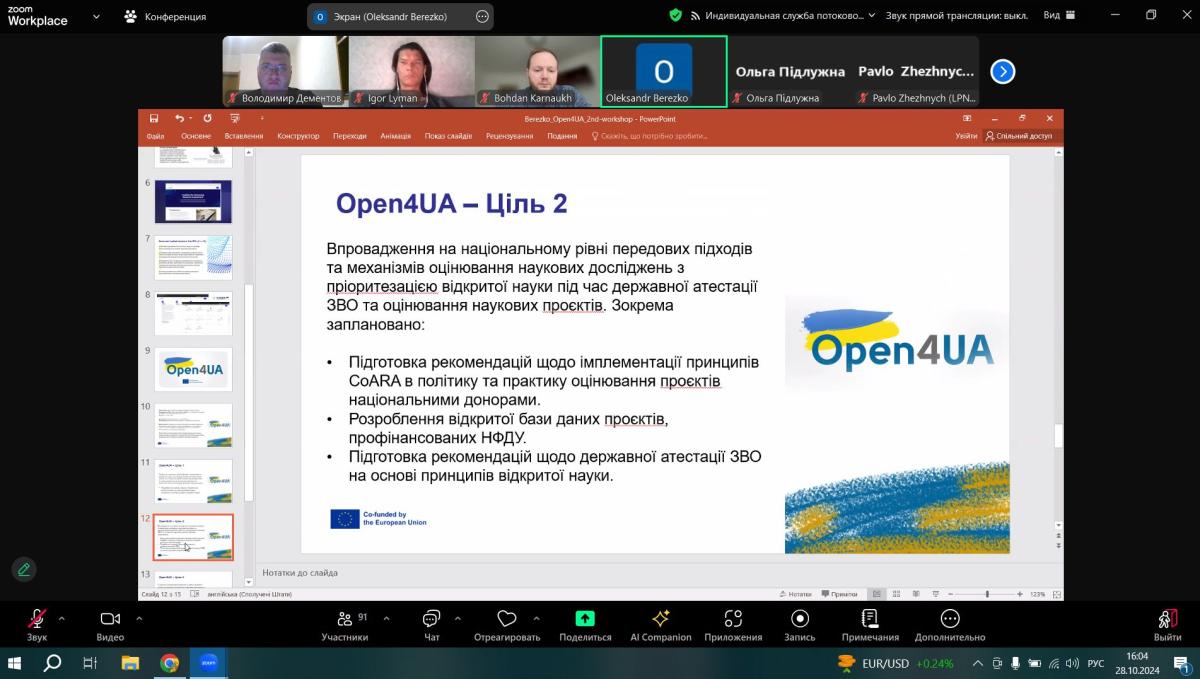Screen dimensions: 1200x679
Task: Show more participants with the blue arrow
Action: pos(1002,71)
